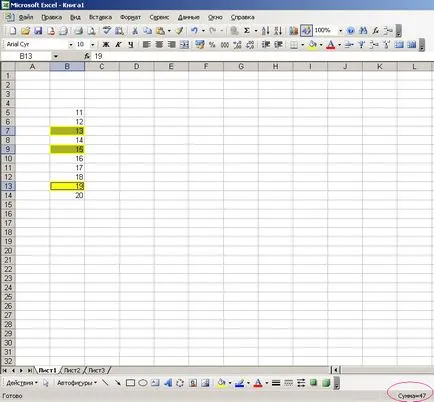Apply drawing toolbar line color

(x=239, y=383)
